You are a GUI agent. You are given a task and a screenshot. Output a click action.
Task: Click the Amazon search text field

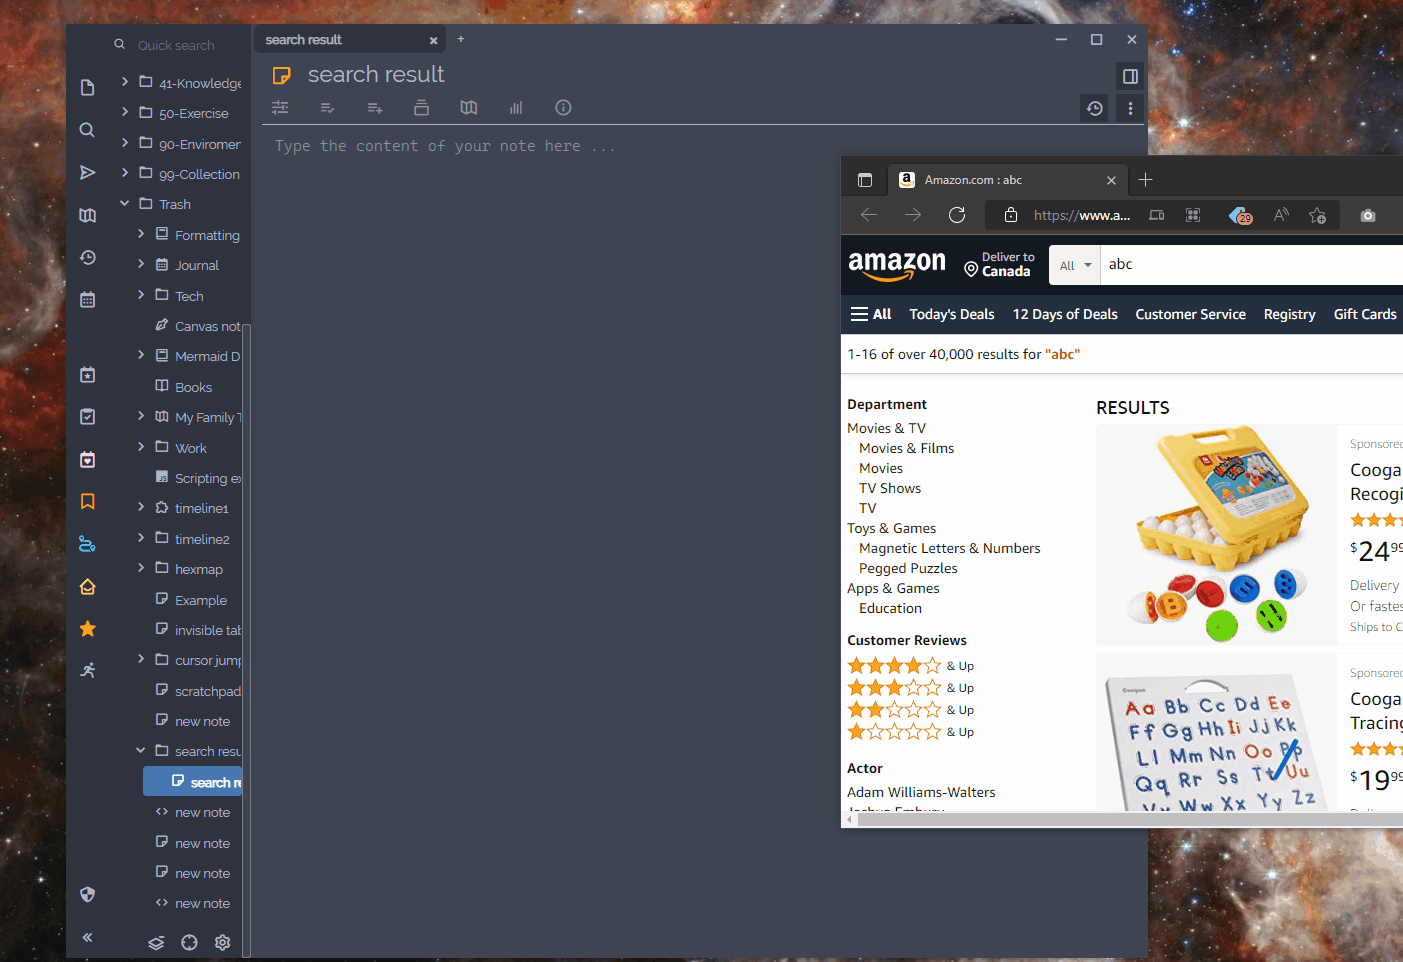click(x=1252, y=265)
